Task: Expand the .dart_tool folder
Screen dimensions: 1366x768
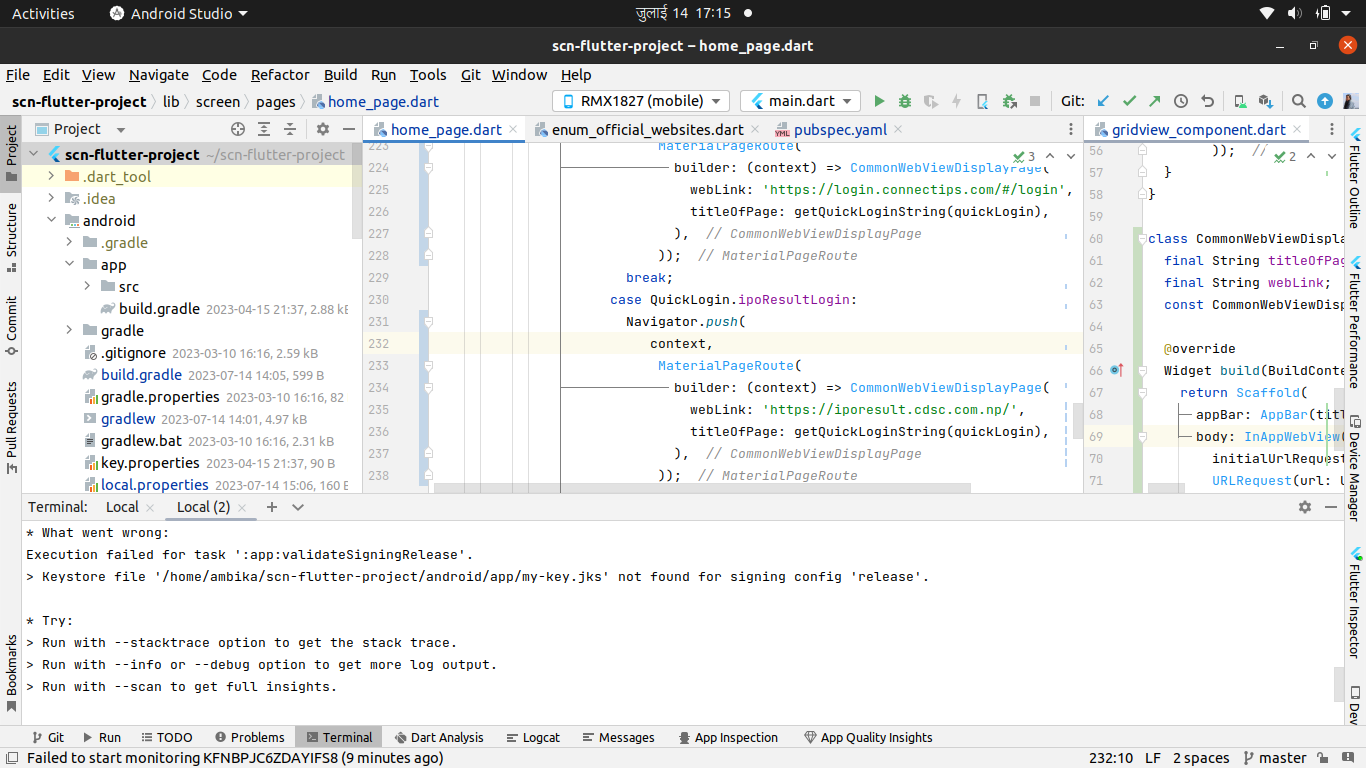Action: coord(52,177)
